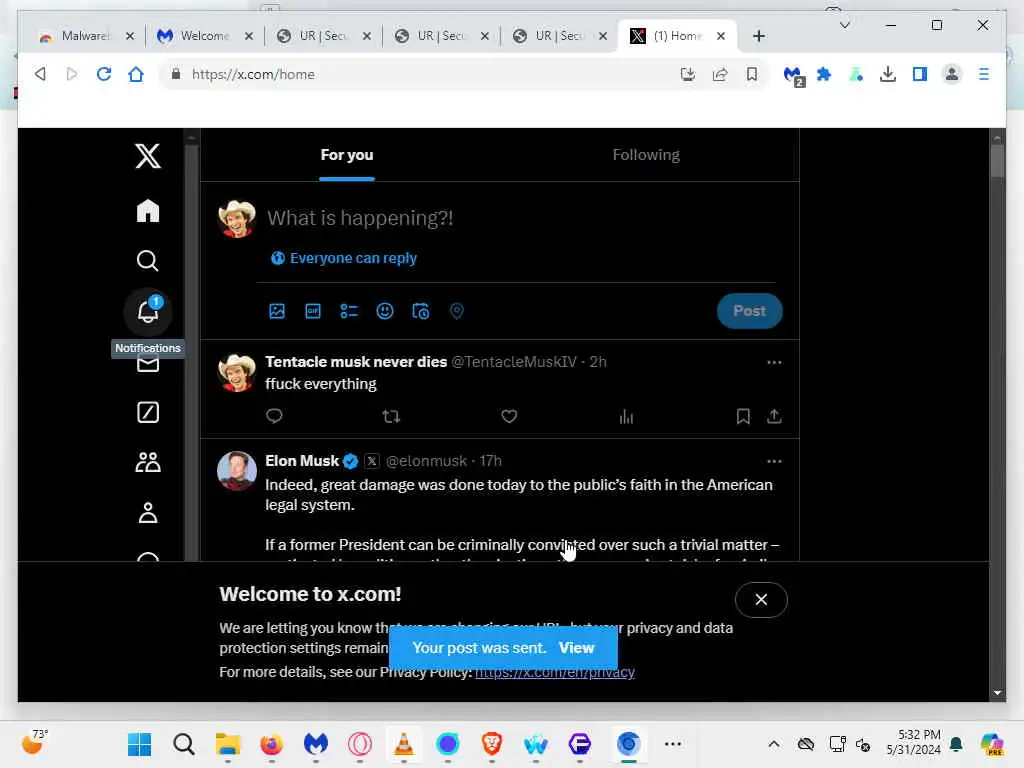Open browser downloads
This screenshot has width=1024, height=768.
tap(888, 74)
